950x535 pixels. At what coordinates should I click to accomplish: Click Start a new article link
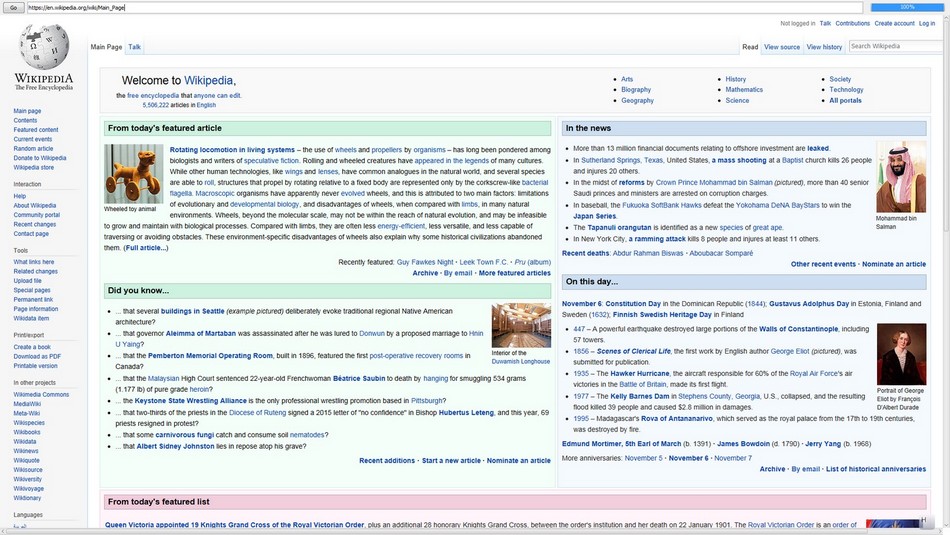(x=451, y=460)
